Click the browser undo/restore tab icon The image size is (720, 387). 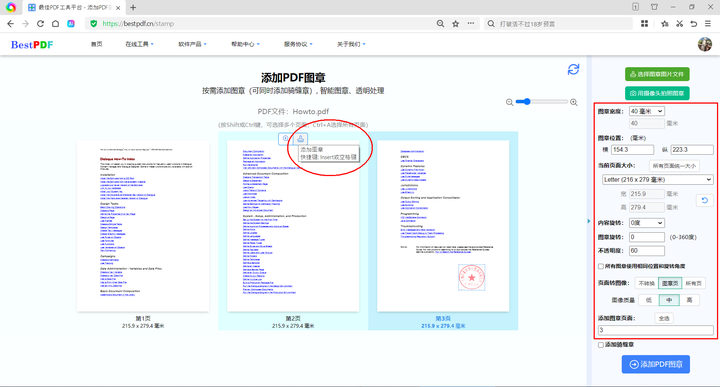coord(693,23)
